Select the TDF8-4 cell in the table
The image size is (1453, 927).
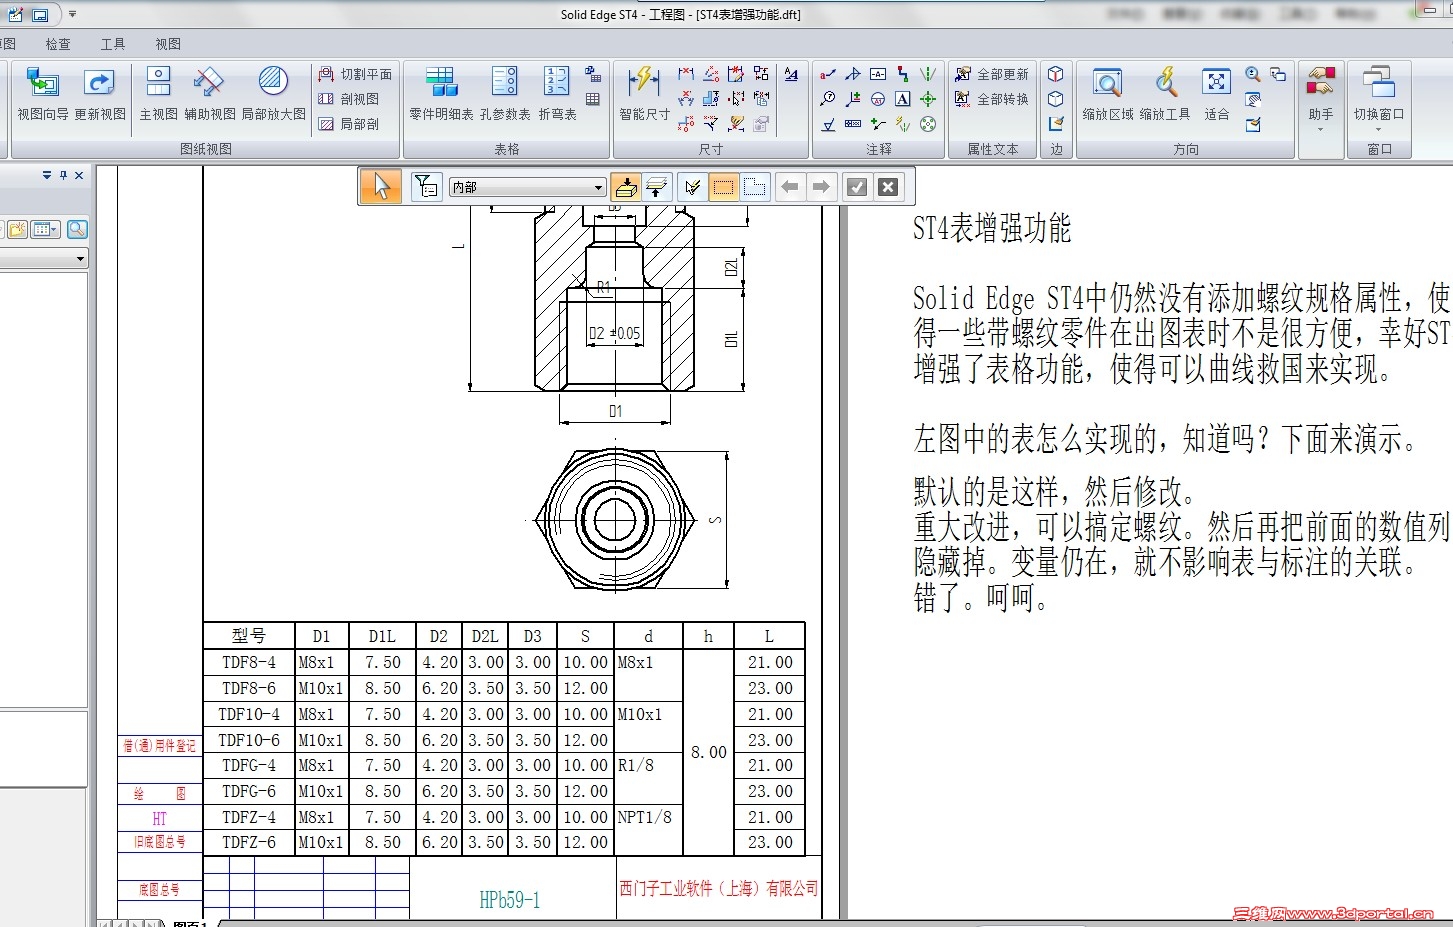click(249, 662)
